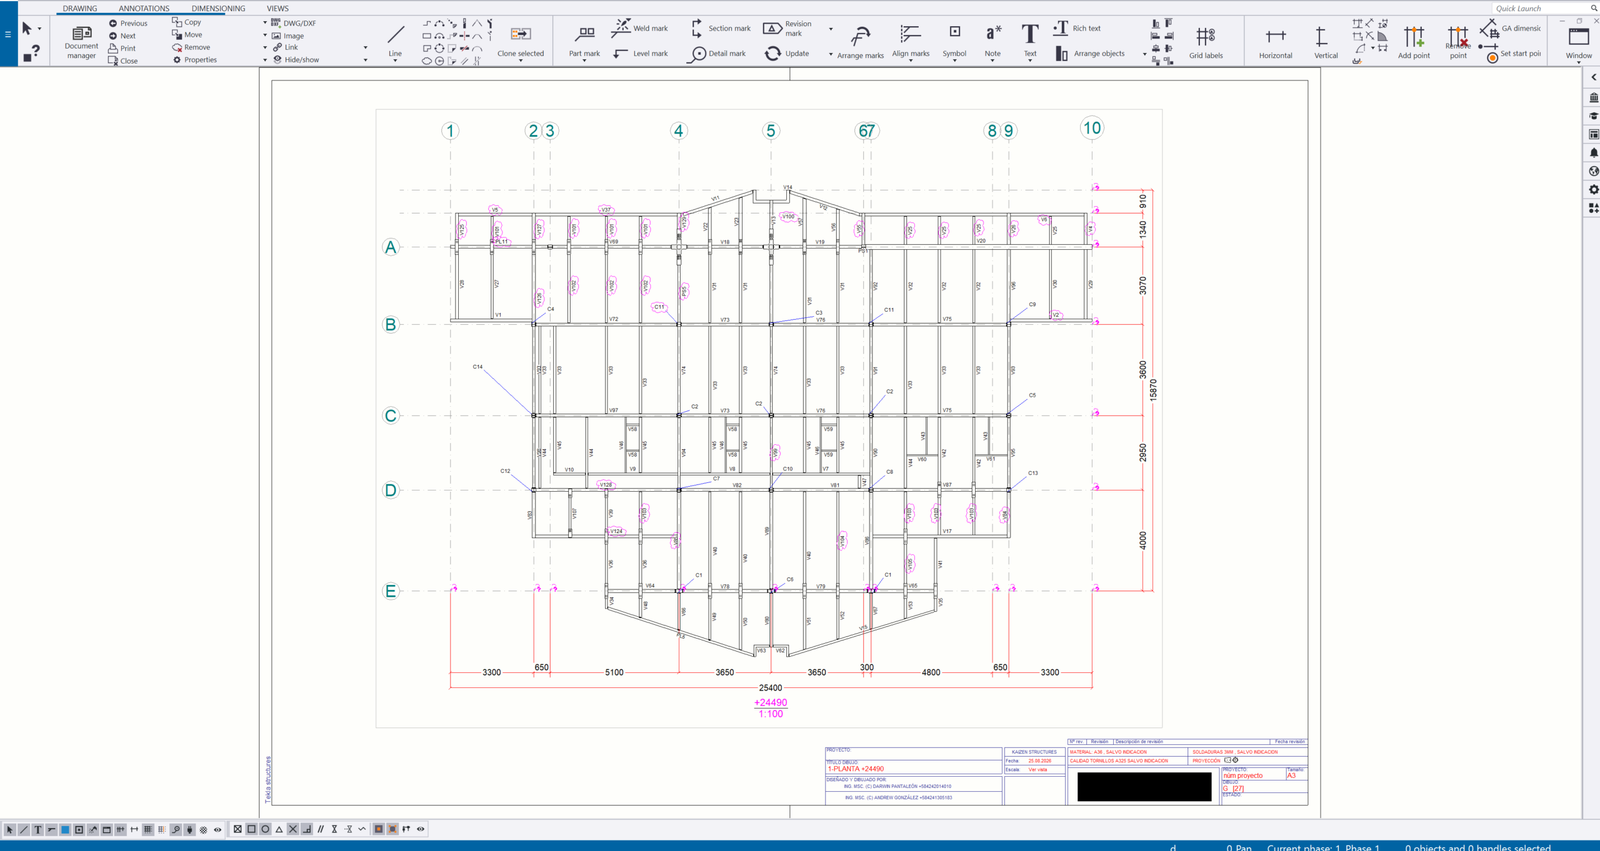Click the Align marks icon
1600x851 pixels.
click(x=910, y=36)
